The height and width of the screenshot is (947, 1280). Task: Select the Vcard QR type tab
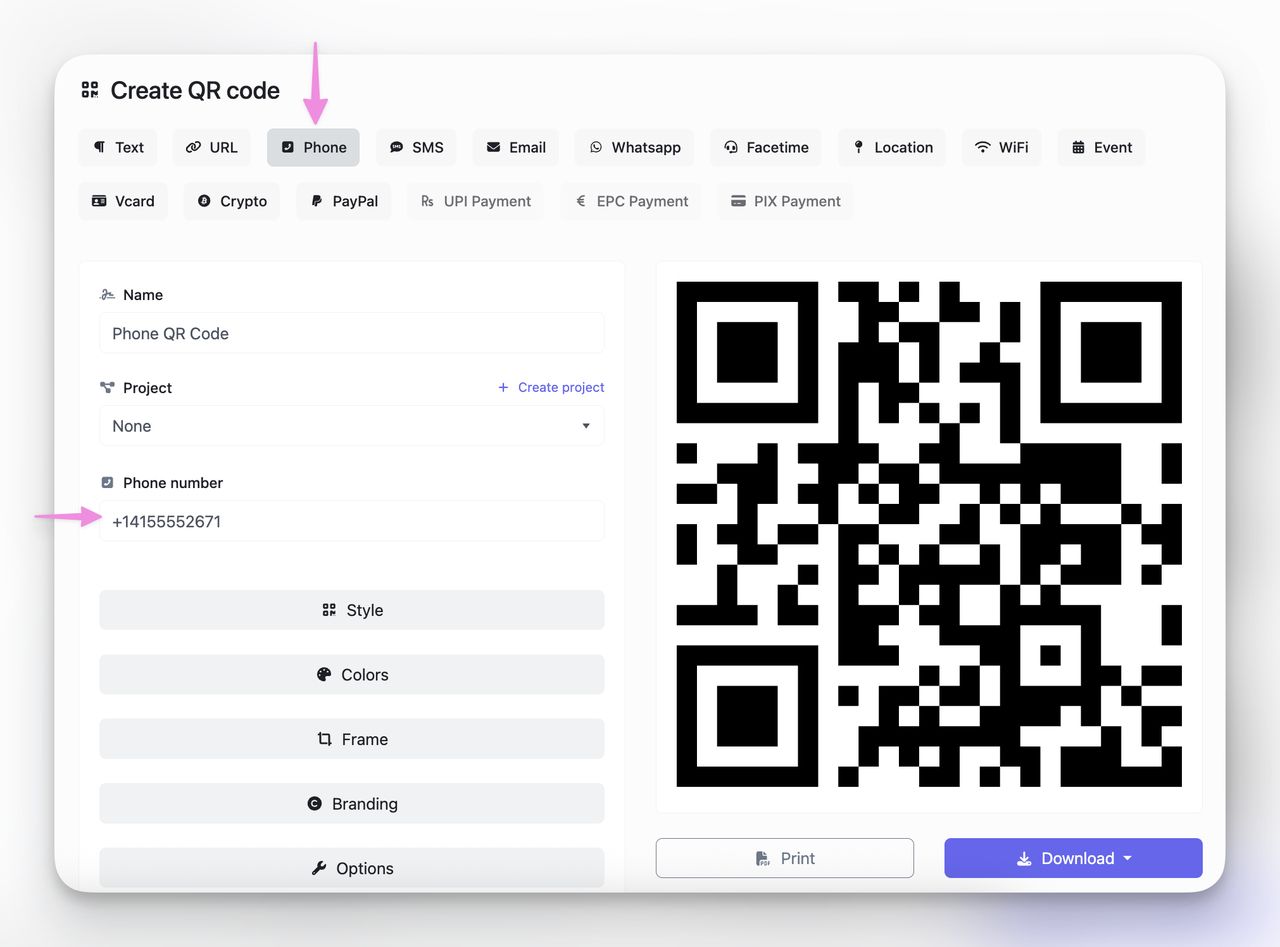click(x=123, y=201)
